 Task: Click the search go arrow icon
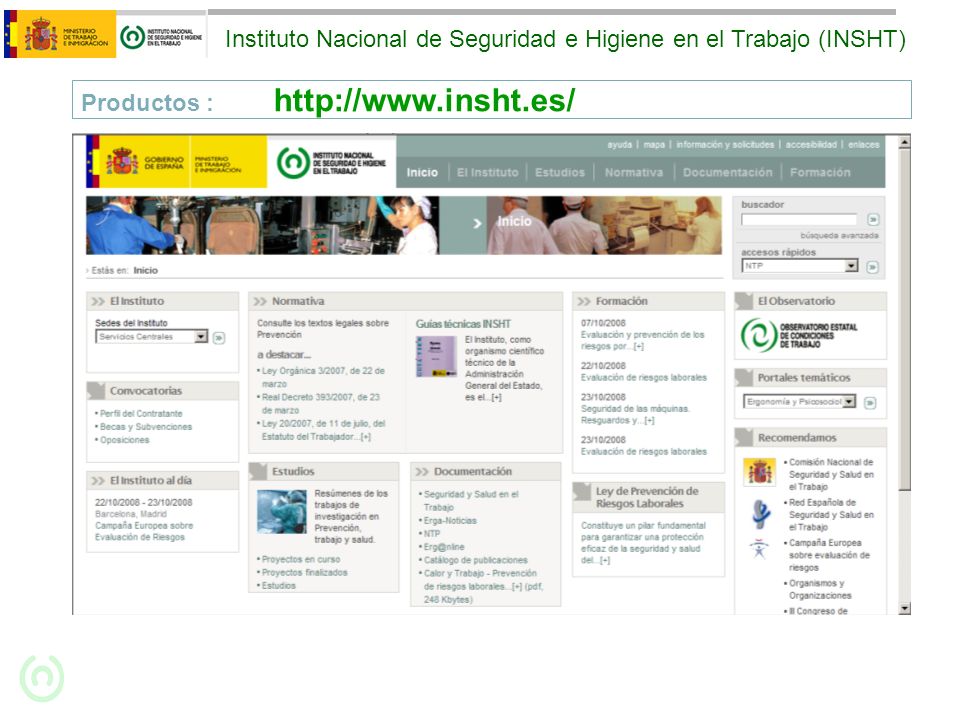(x=873, y=219)
